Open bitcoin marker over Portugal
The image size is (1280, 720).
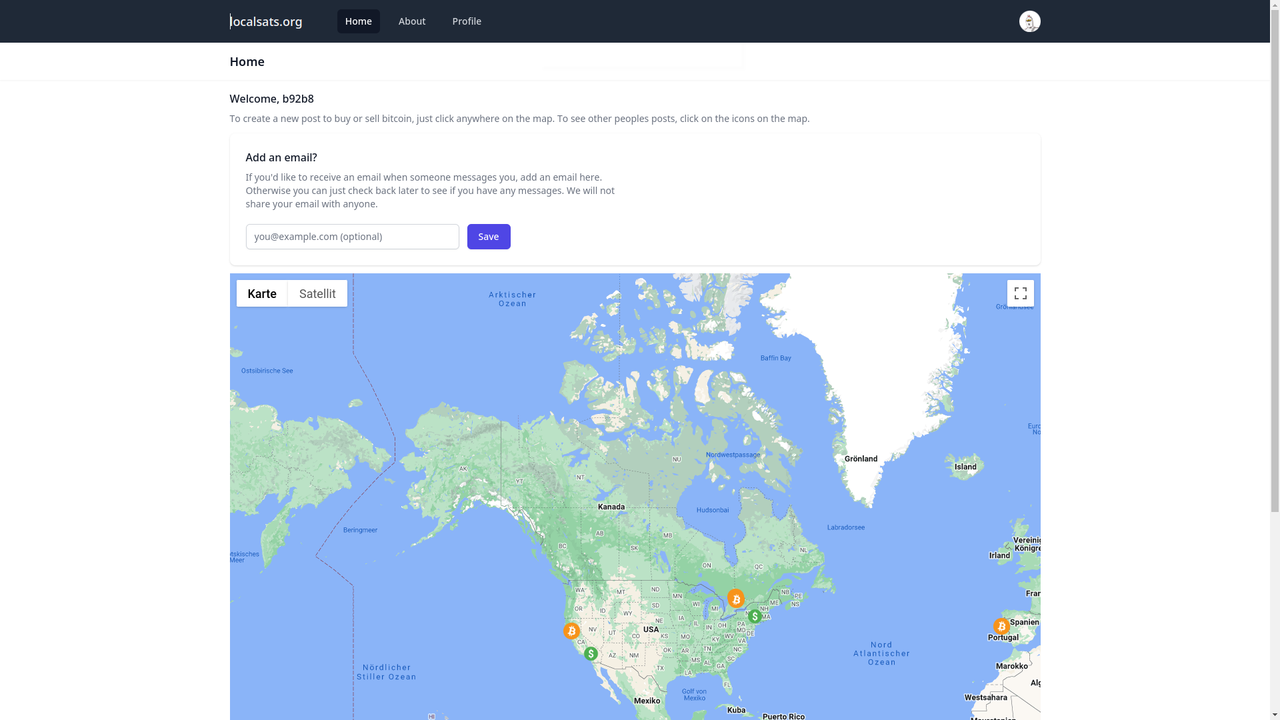1001,626
